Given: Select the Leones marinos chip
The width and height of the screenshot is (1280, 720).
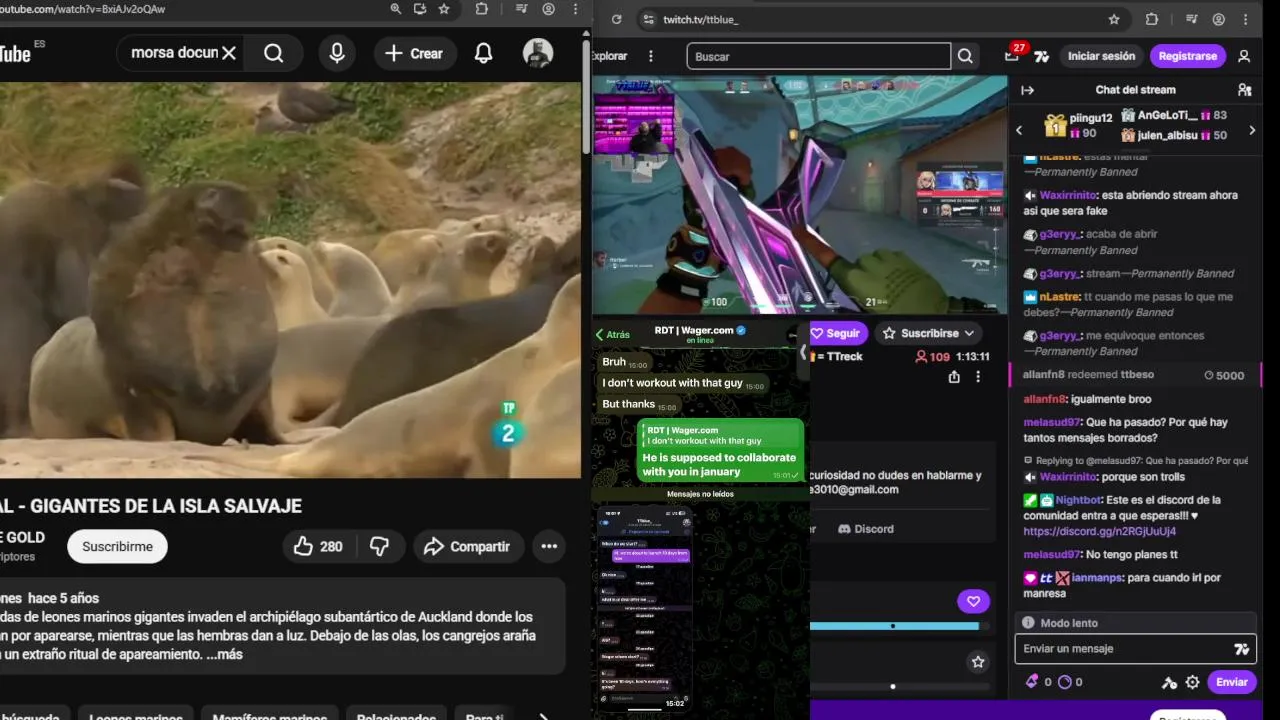Looking at the screenshot, I should tap(136, 714).
